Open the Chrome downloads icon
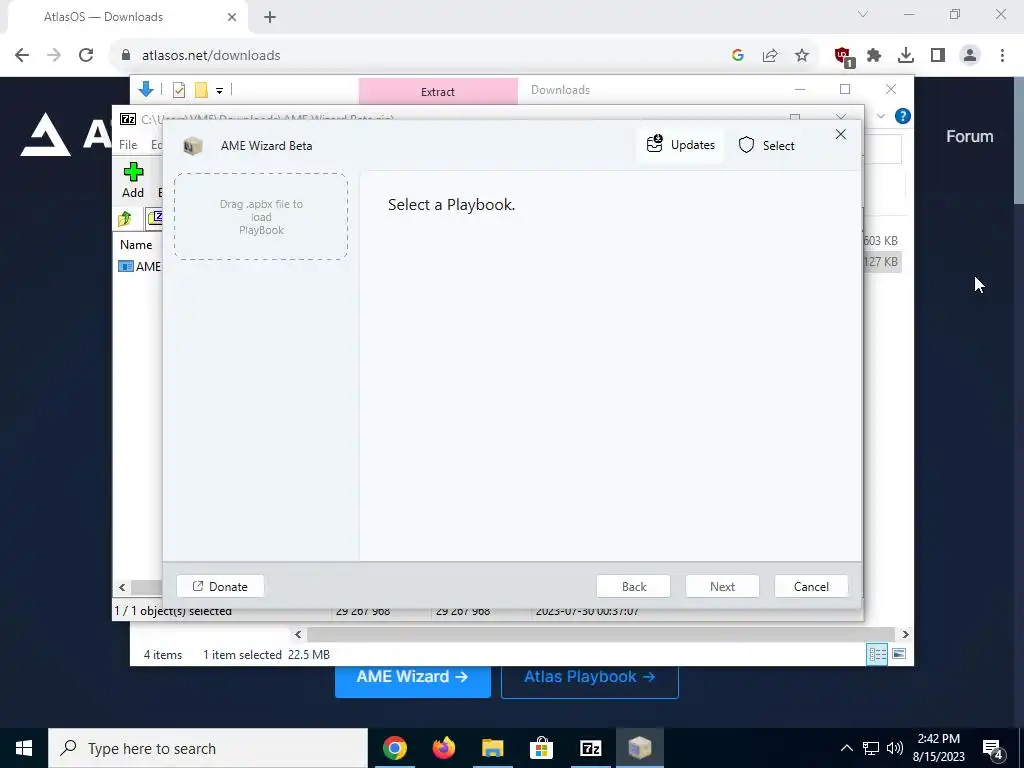 906,56
